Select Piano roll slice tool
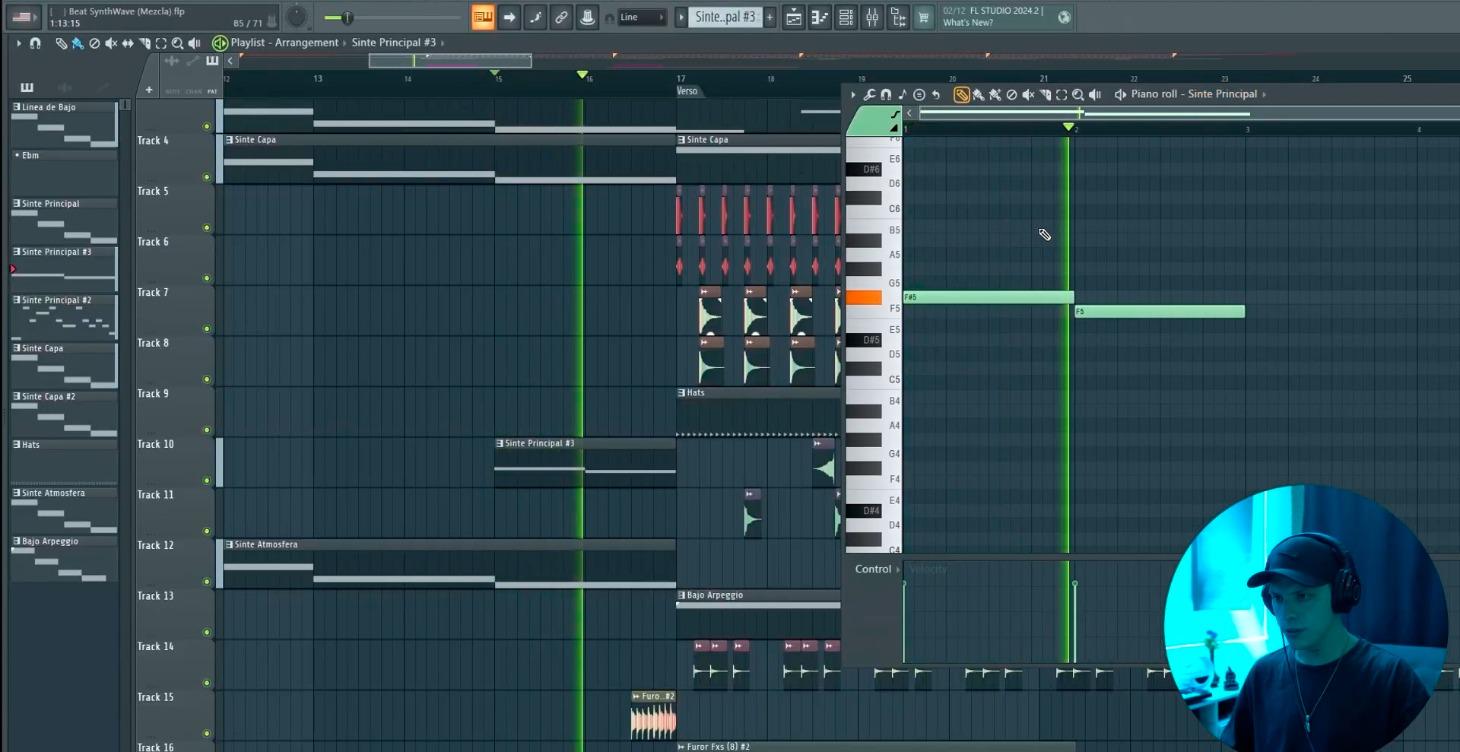The width and height of the screenshot is (1460, 752). (1045, 94)
